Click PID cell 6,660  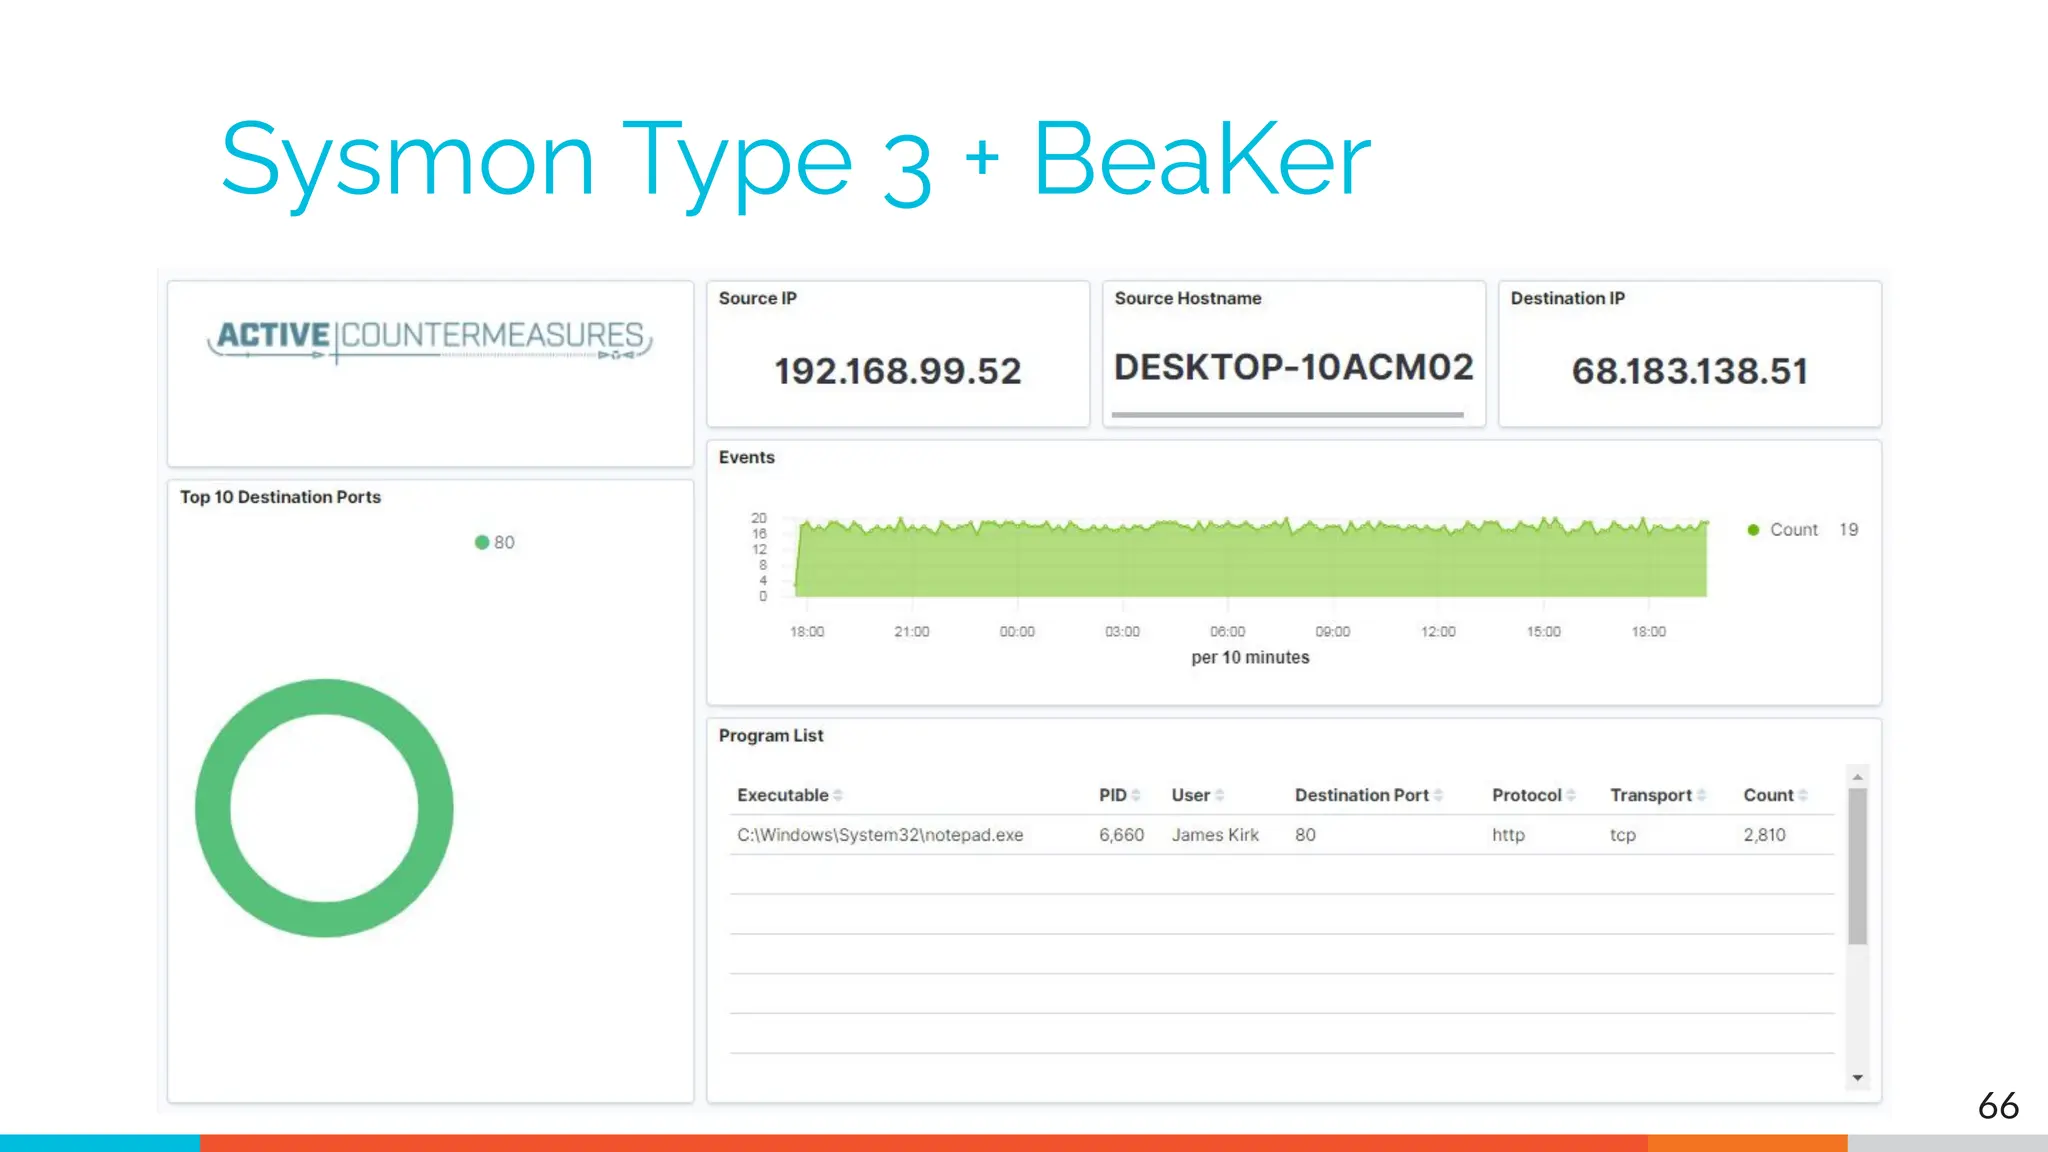point(1121,835)
